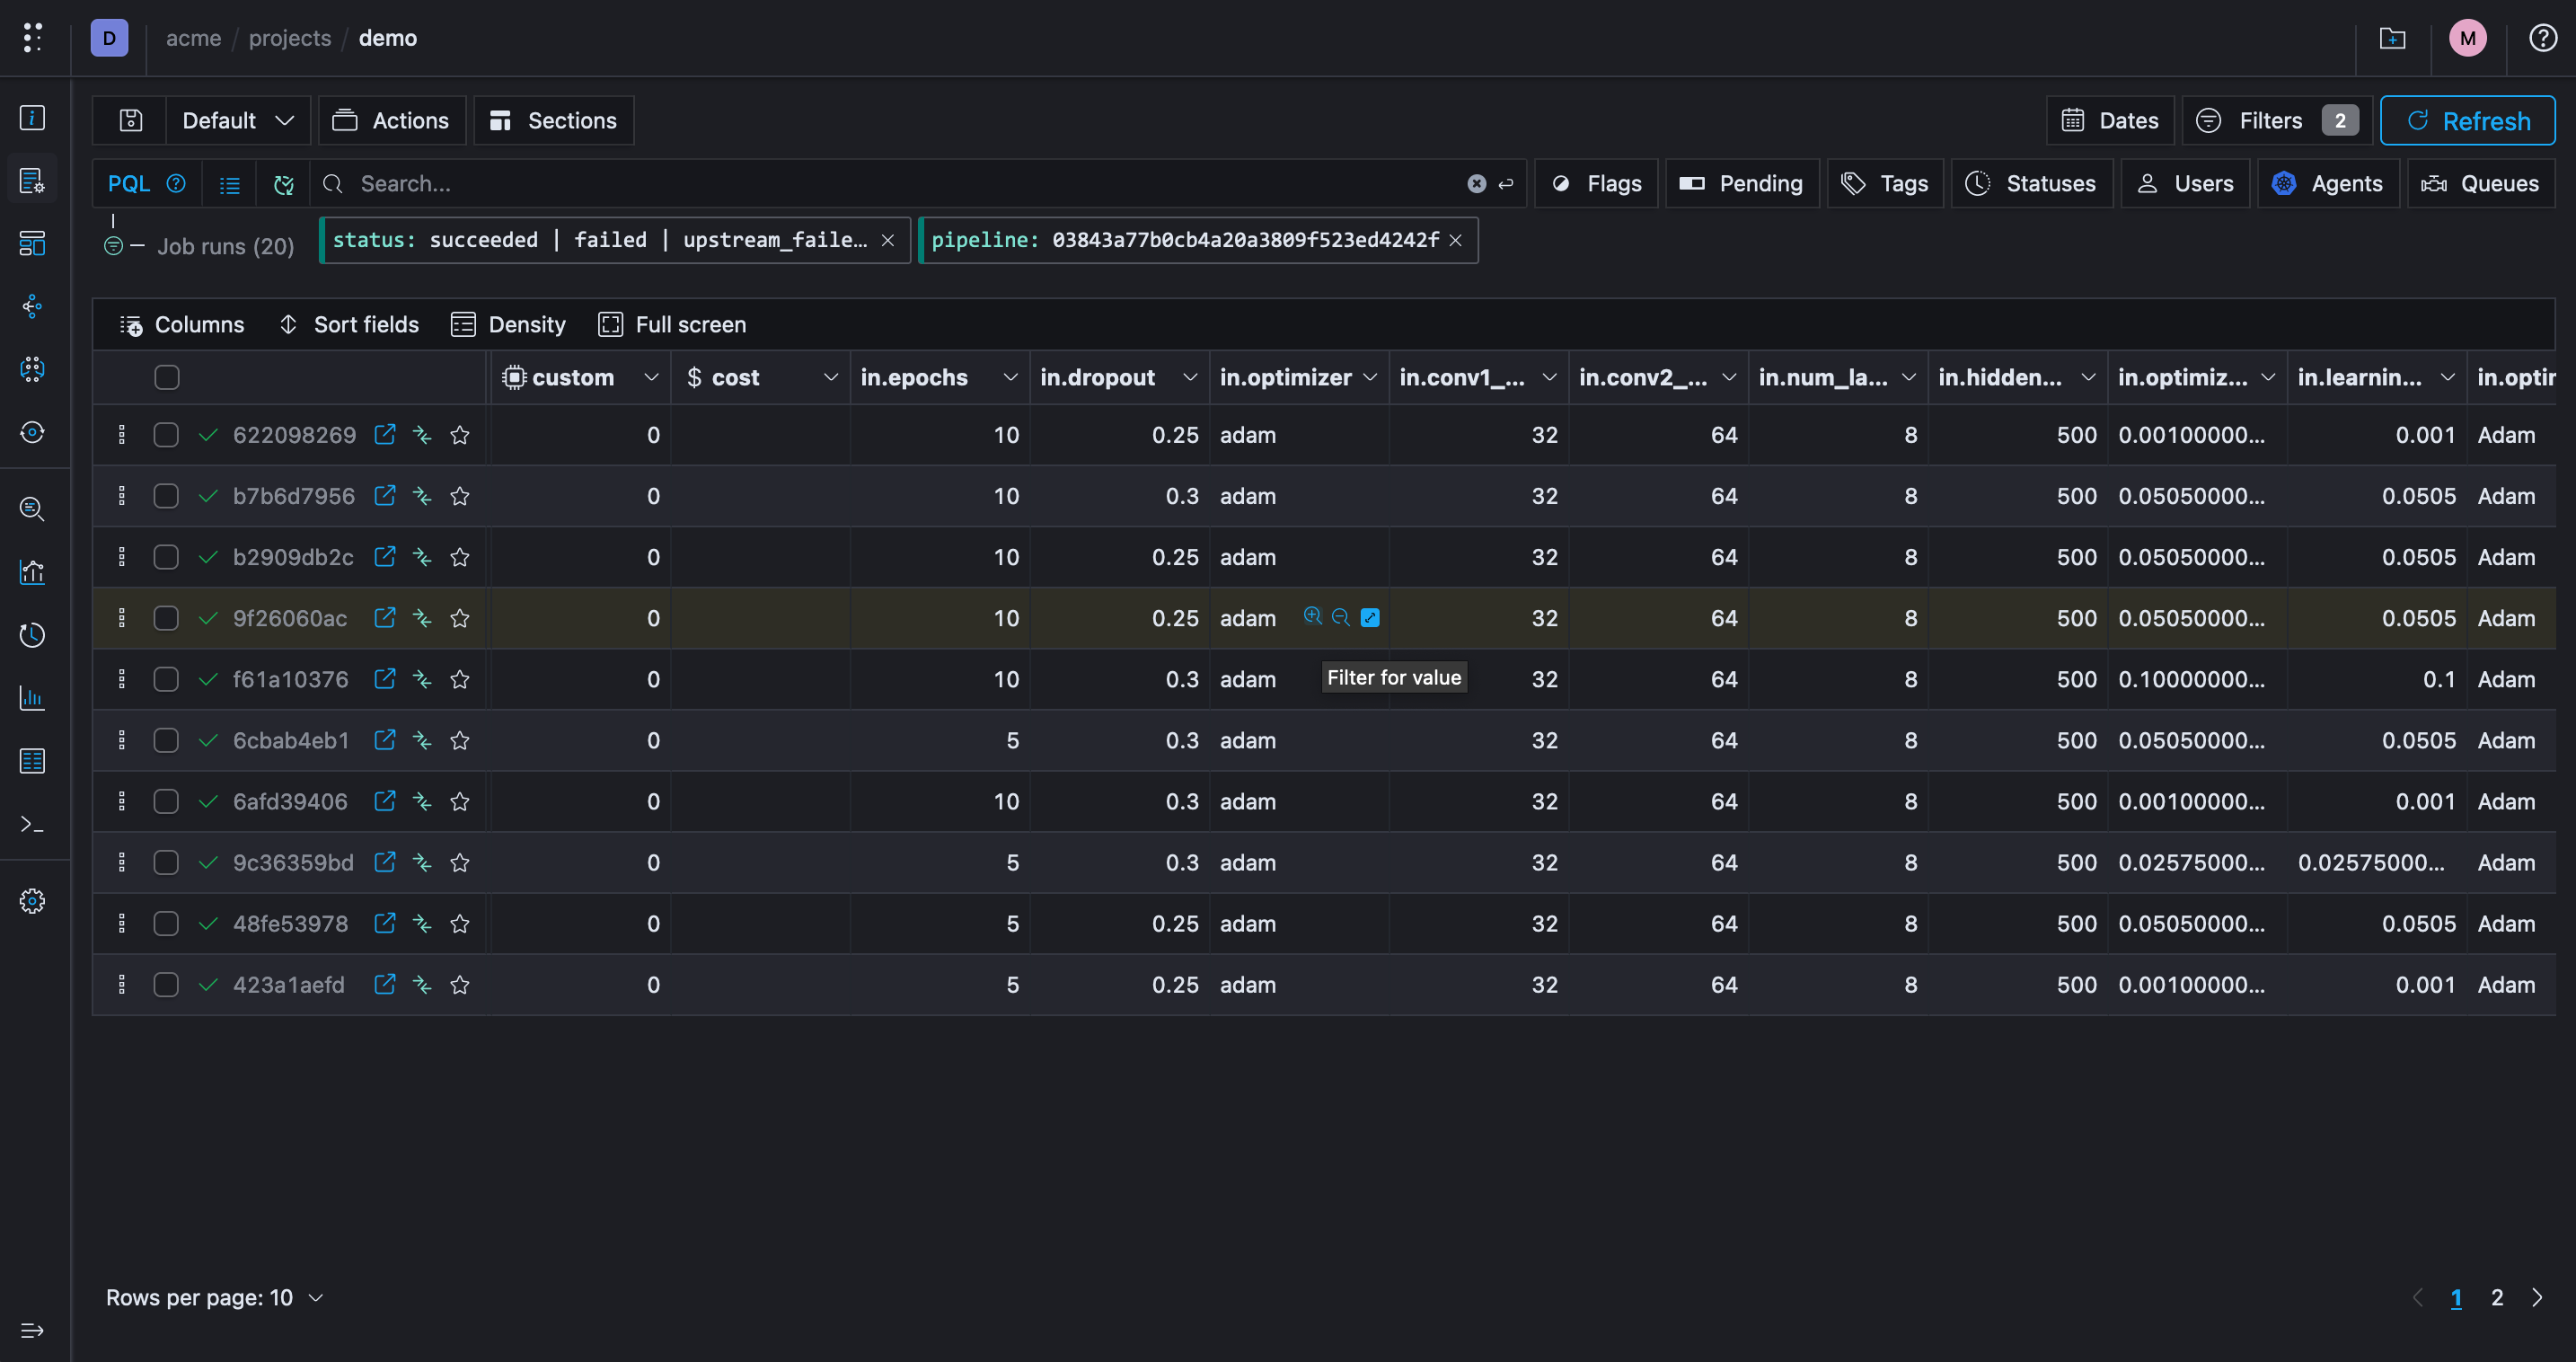Expand the sidebar with bottom arrow icon

point(32,1330)
